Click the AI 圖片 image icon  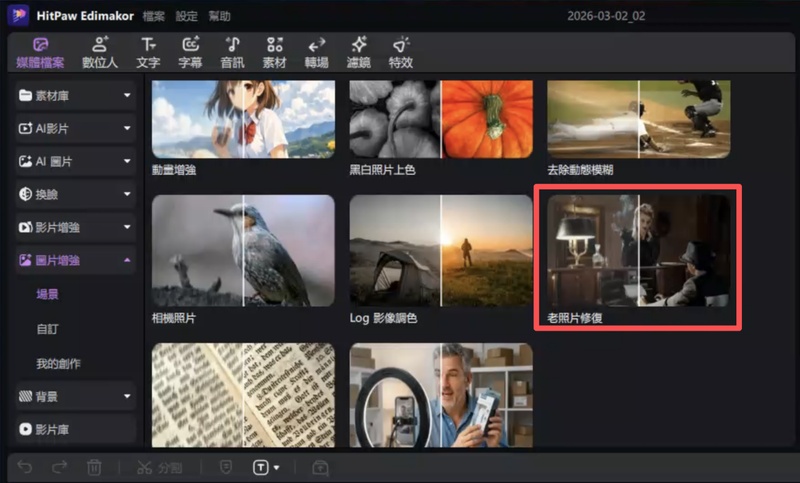26,161
